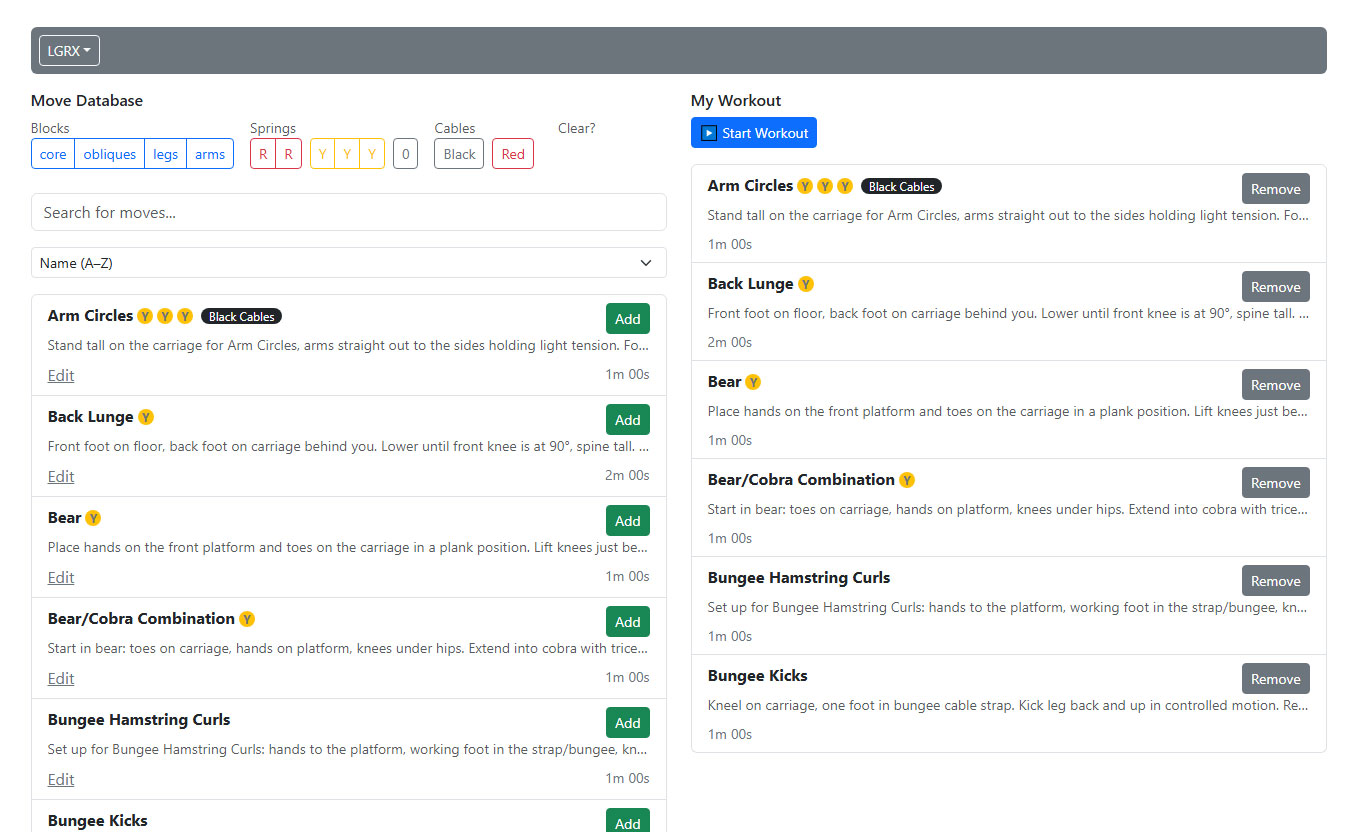Edit the Arm Circles move
The height and width of the screenshot is (832, 1356).
[x=61, y=376]
